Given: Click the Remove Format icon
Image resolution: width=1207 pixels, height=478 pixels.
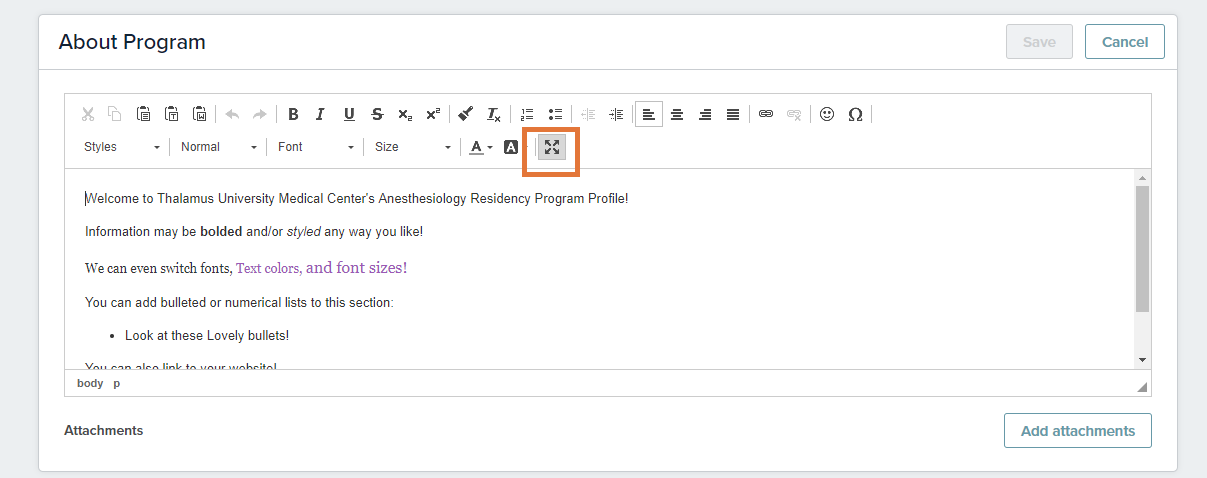Looking at the screenshot, I should 493,114.
